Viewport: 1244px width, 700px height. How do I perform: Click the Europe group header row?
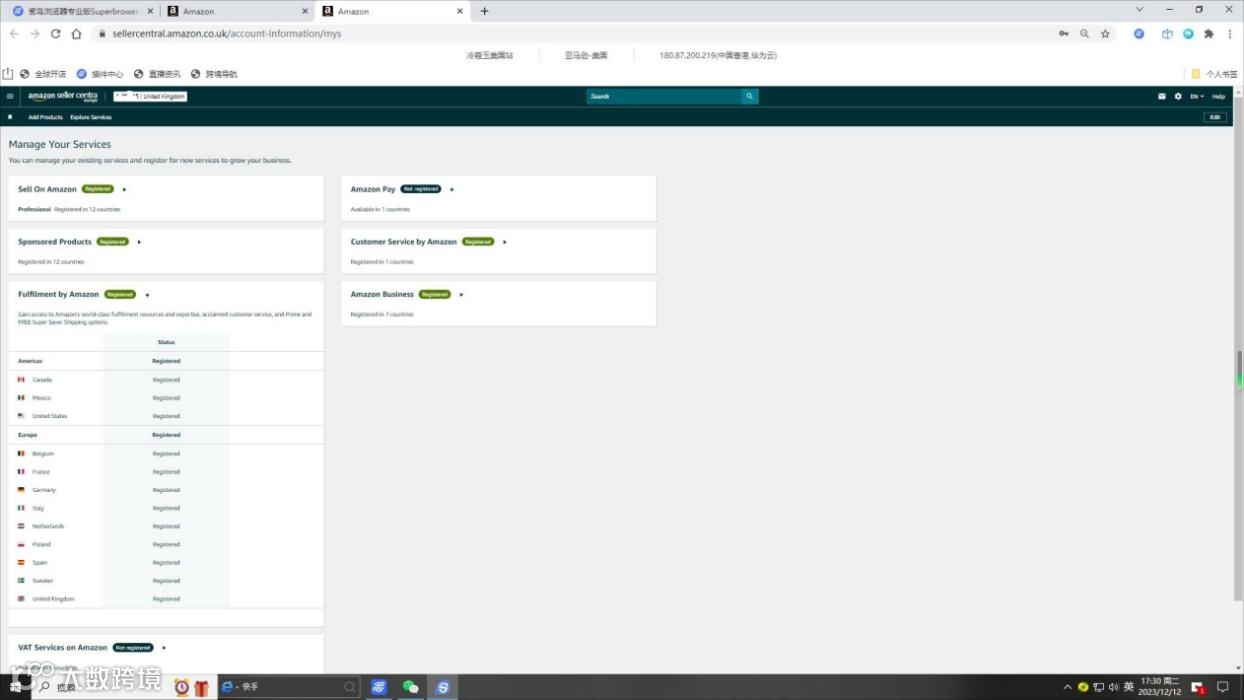click(166, 435)
